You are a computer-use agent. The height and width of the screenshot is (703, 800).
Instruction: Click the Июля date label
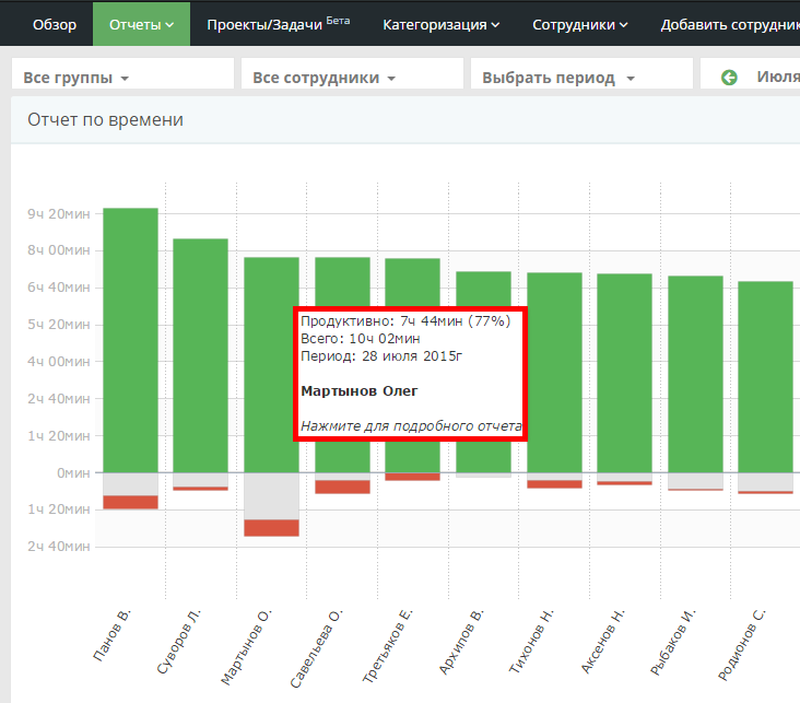(x=778, y=77)
